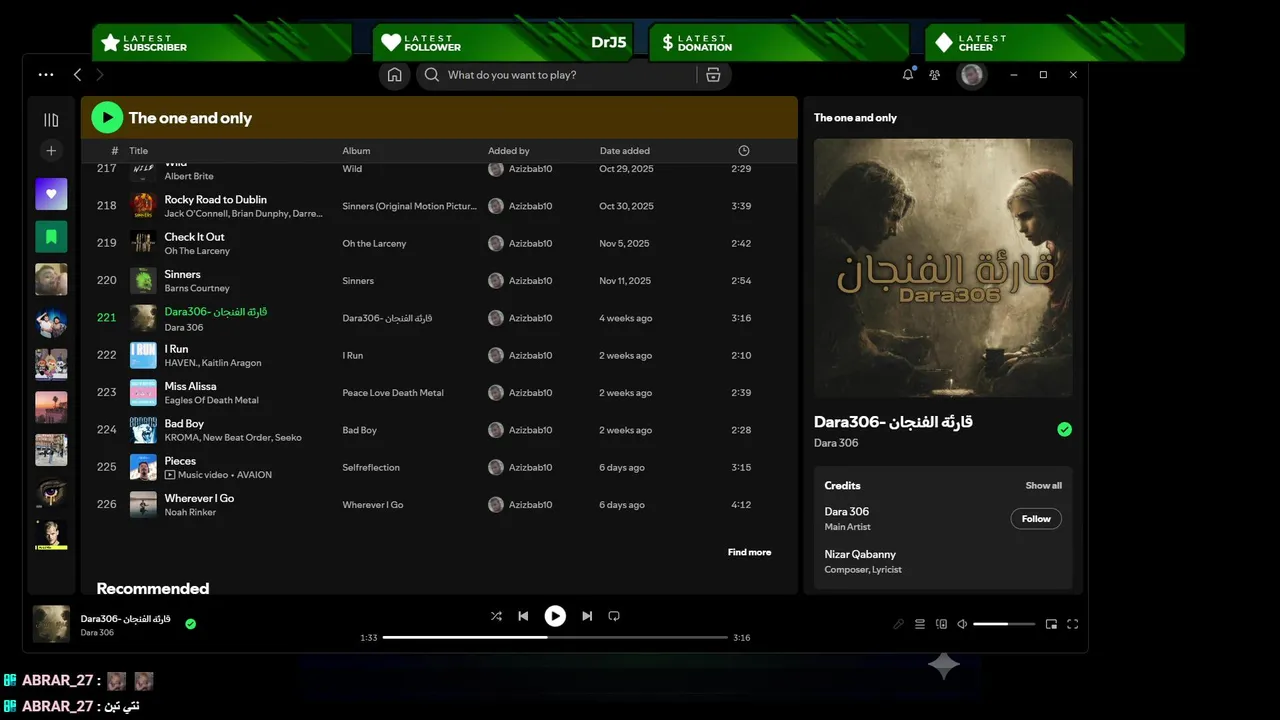Sort by 'Added by' column header
The image size is (1280, 720).
[508, 151]
